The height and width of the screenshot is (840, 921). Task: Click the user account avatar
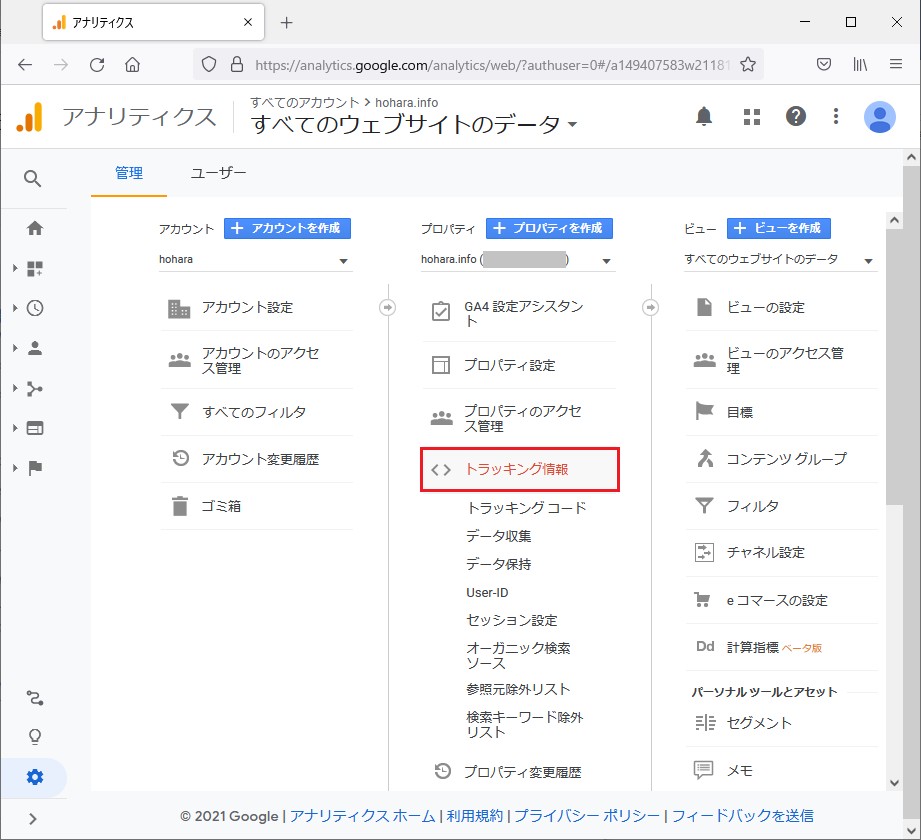click(879, 117)
